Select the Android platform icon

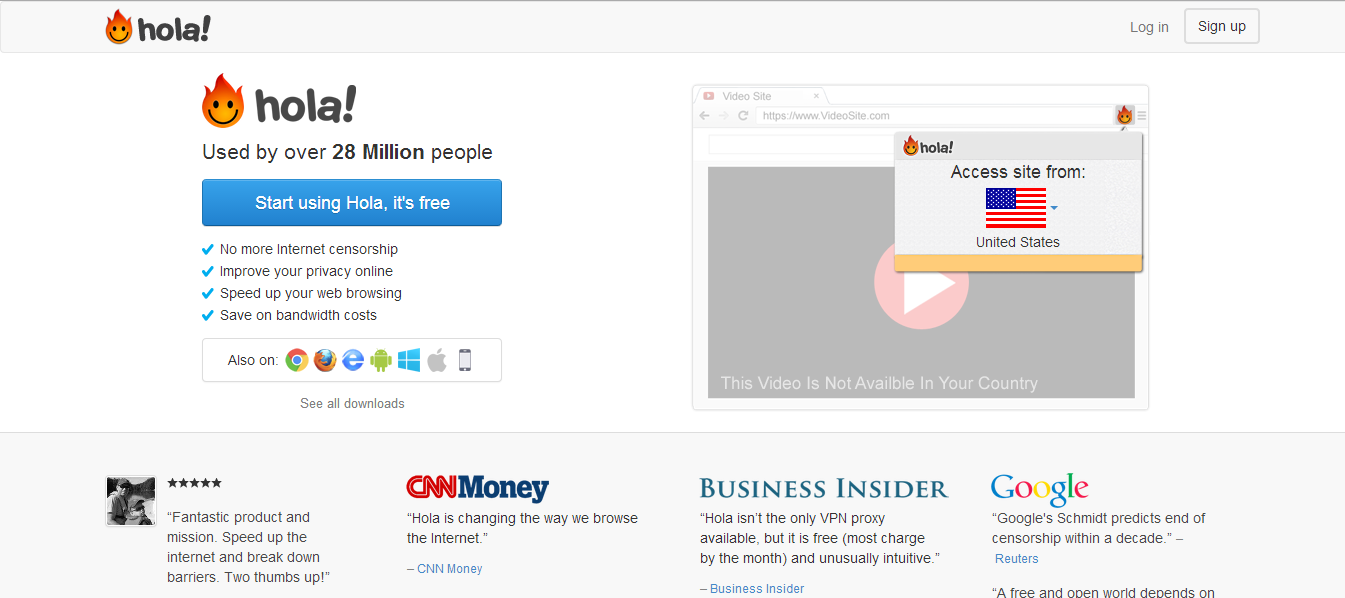tap(381, 360)
